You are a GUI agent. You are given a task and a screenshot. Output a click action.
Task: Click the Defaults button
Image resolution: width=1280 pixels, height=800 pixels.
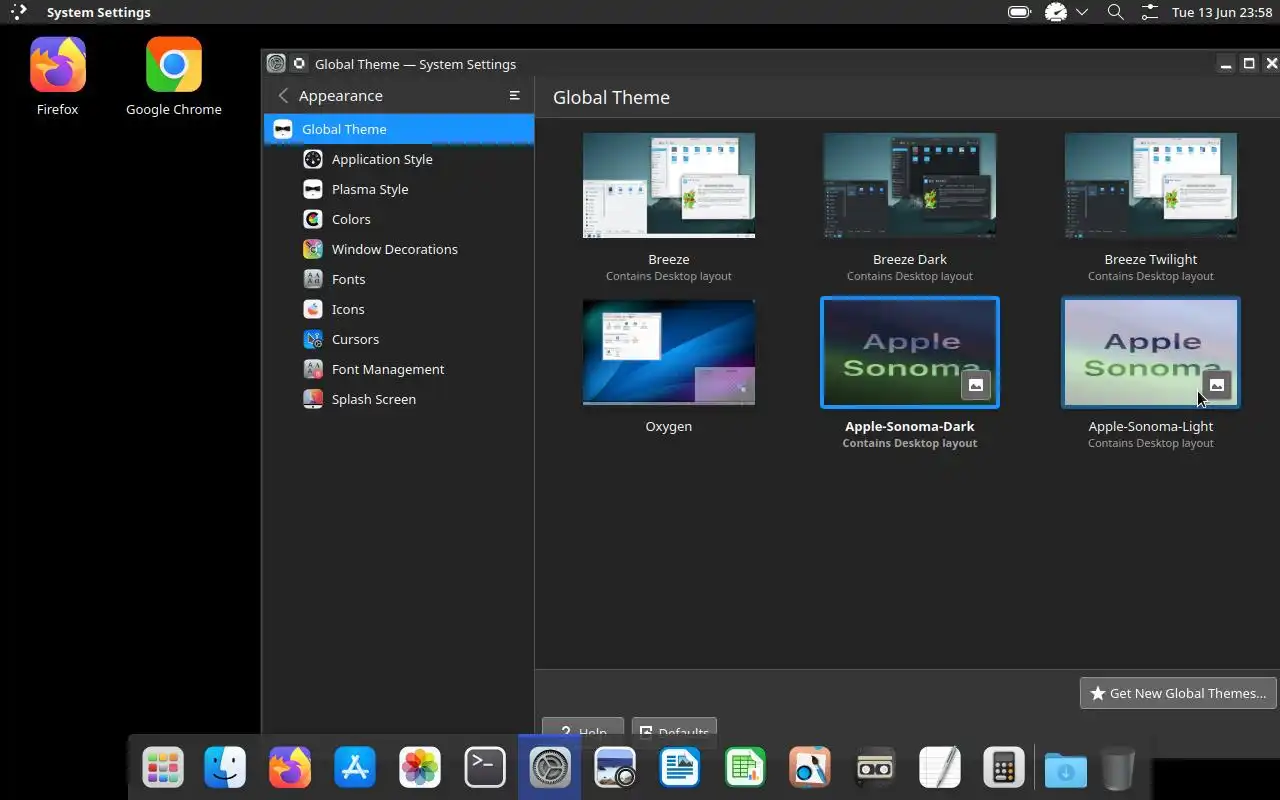tap(674, 731)
